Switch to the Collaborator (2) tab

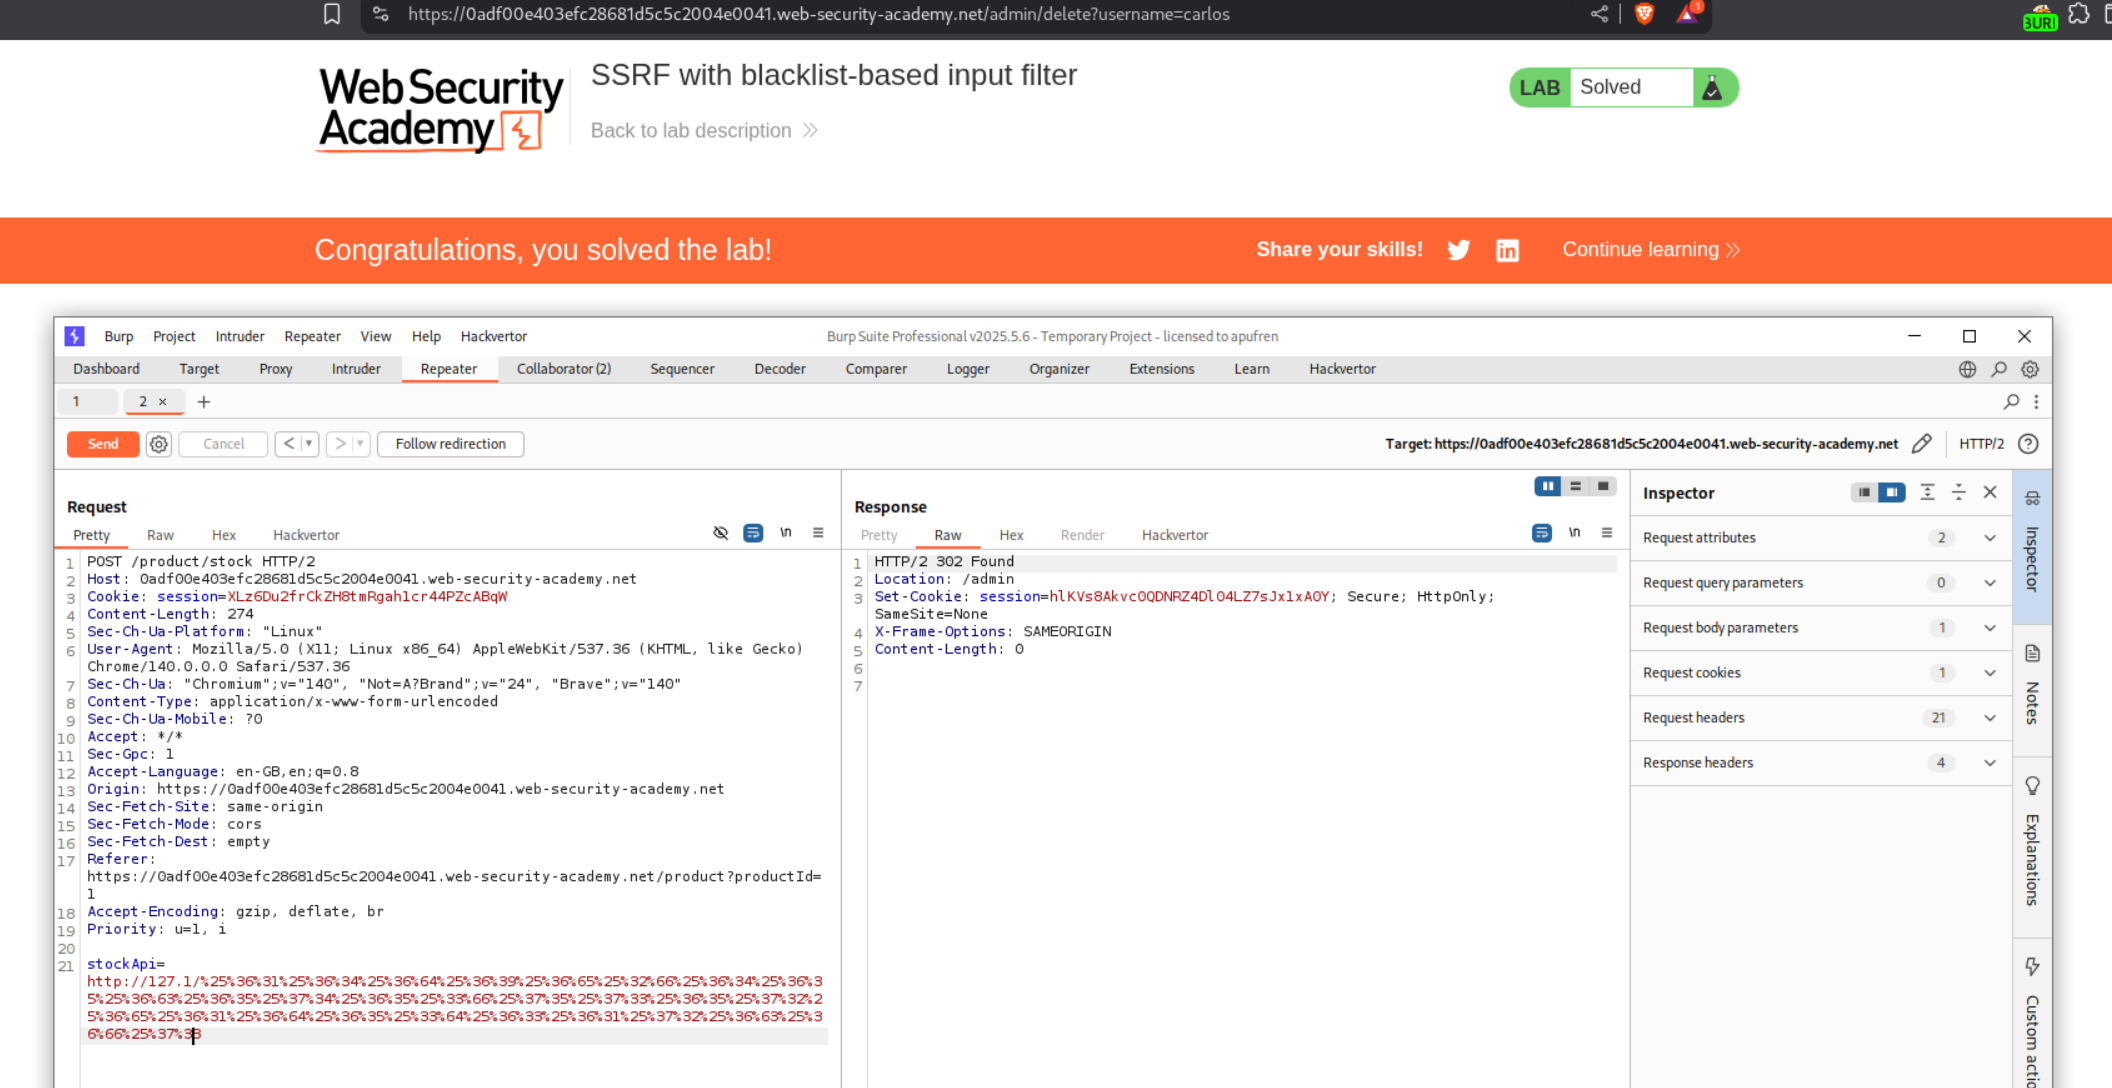pos(563,369)
